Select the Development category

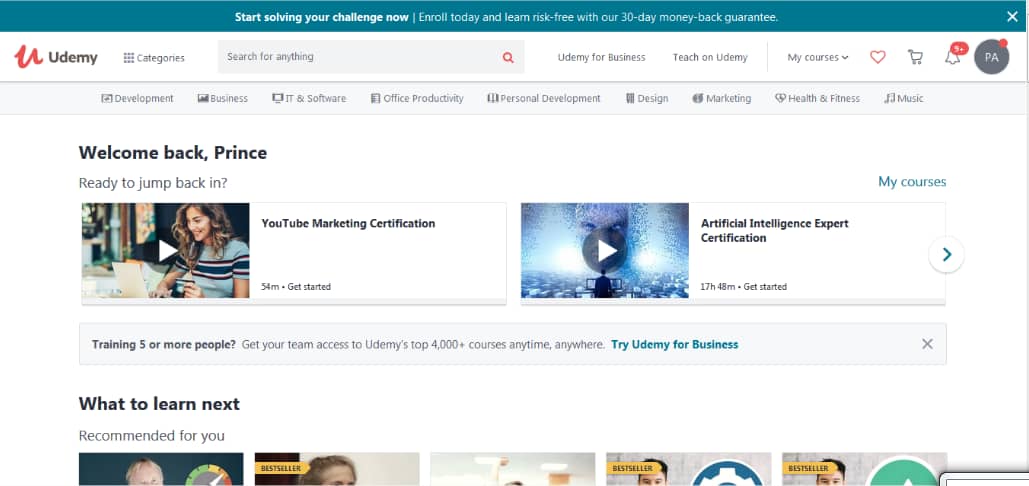point(137,98)
